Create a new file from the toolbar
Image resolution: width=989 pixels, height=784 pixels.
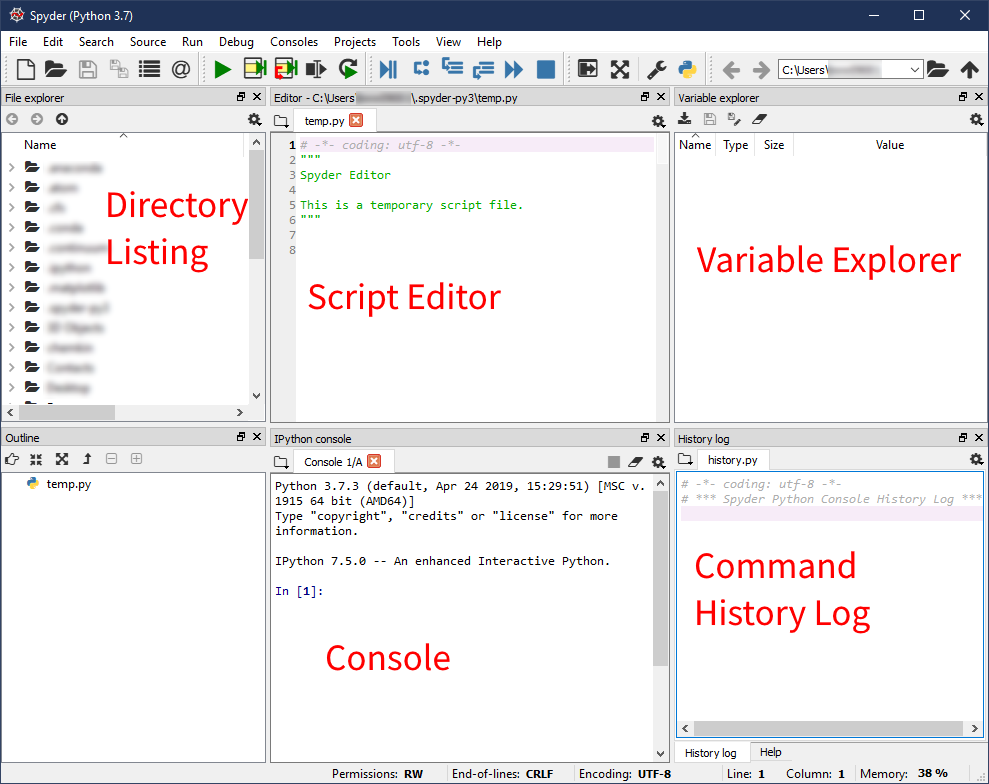tap(25, 69)
